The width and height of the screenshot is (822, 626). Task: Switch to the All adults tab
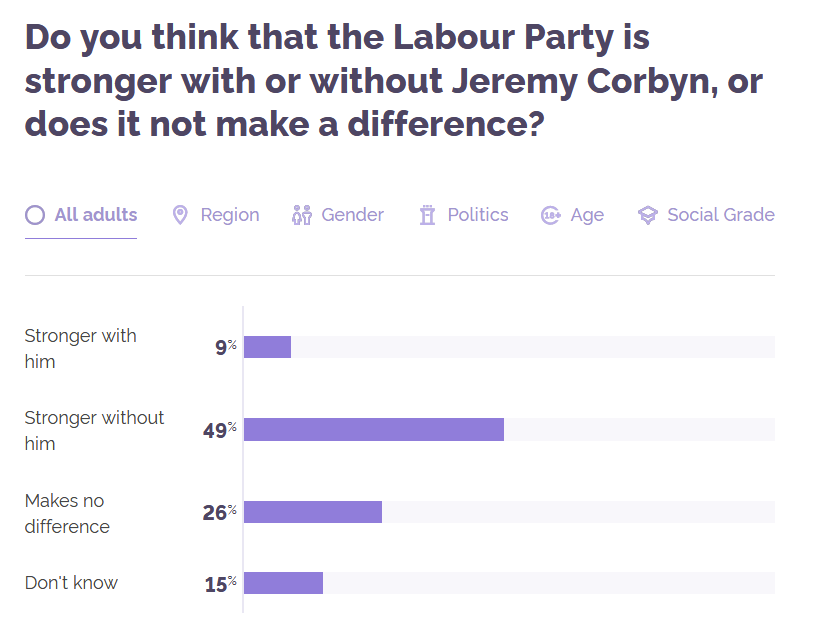click(x=81, y=215)
